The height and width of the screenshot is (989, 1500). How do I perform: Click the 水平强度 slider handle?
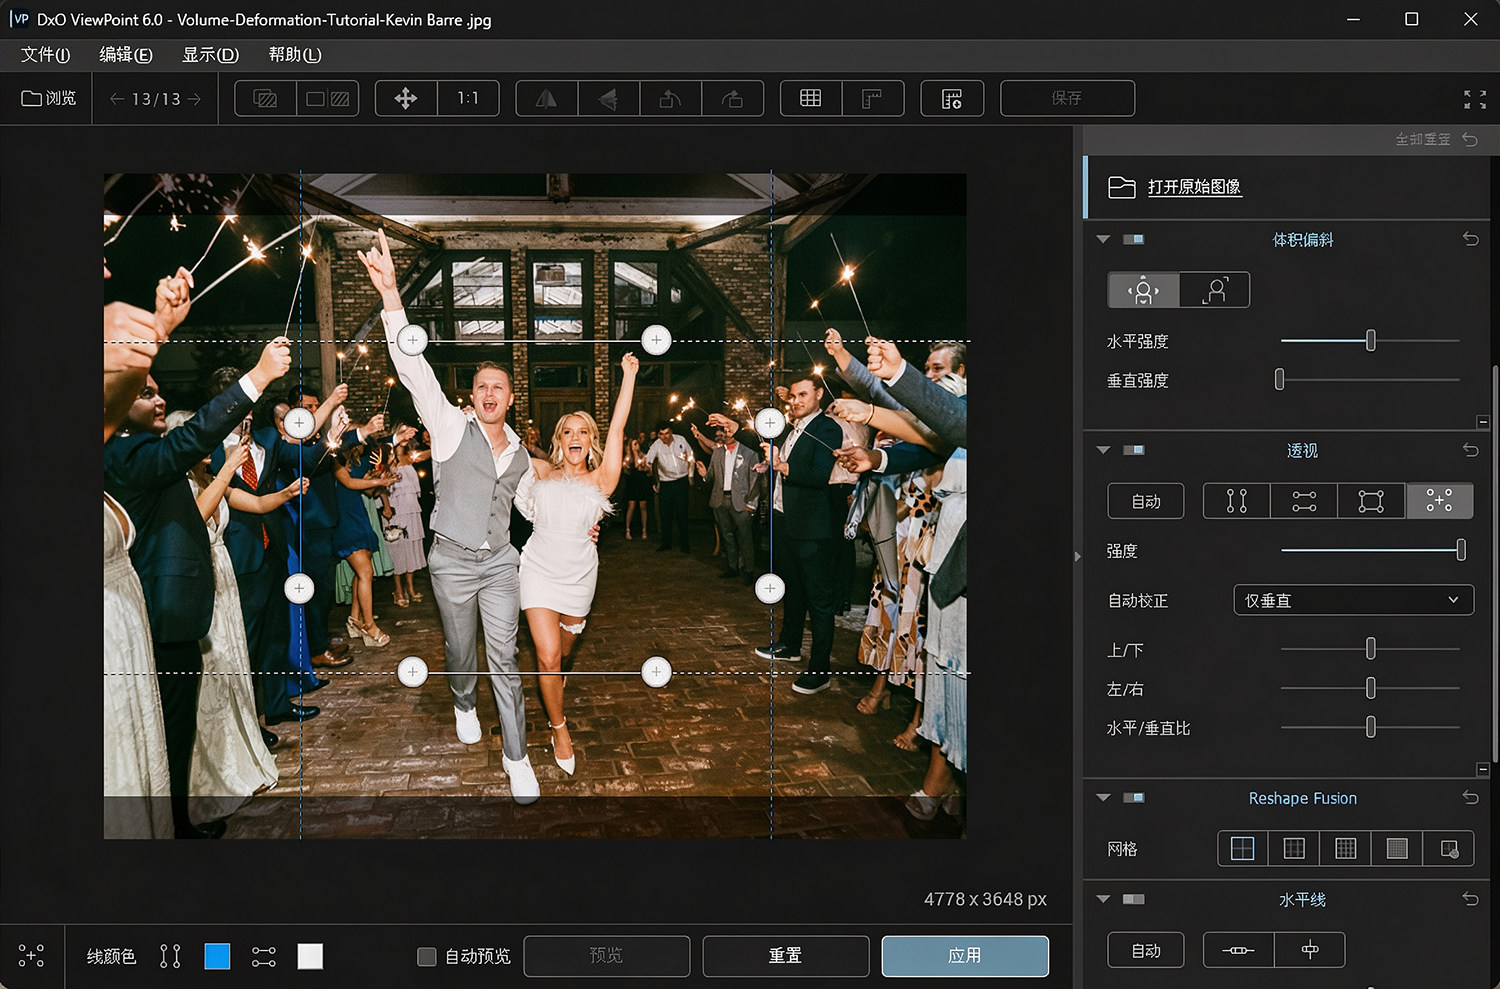click(1371, 341)
